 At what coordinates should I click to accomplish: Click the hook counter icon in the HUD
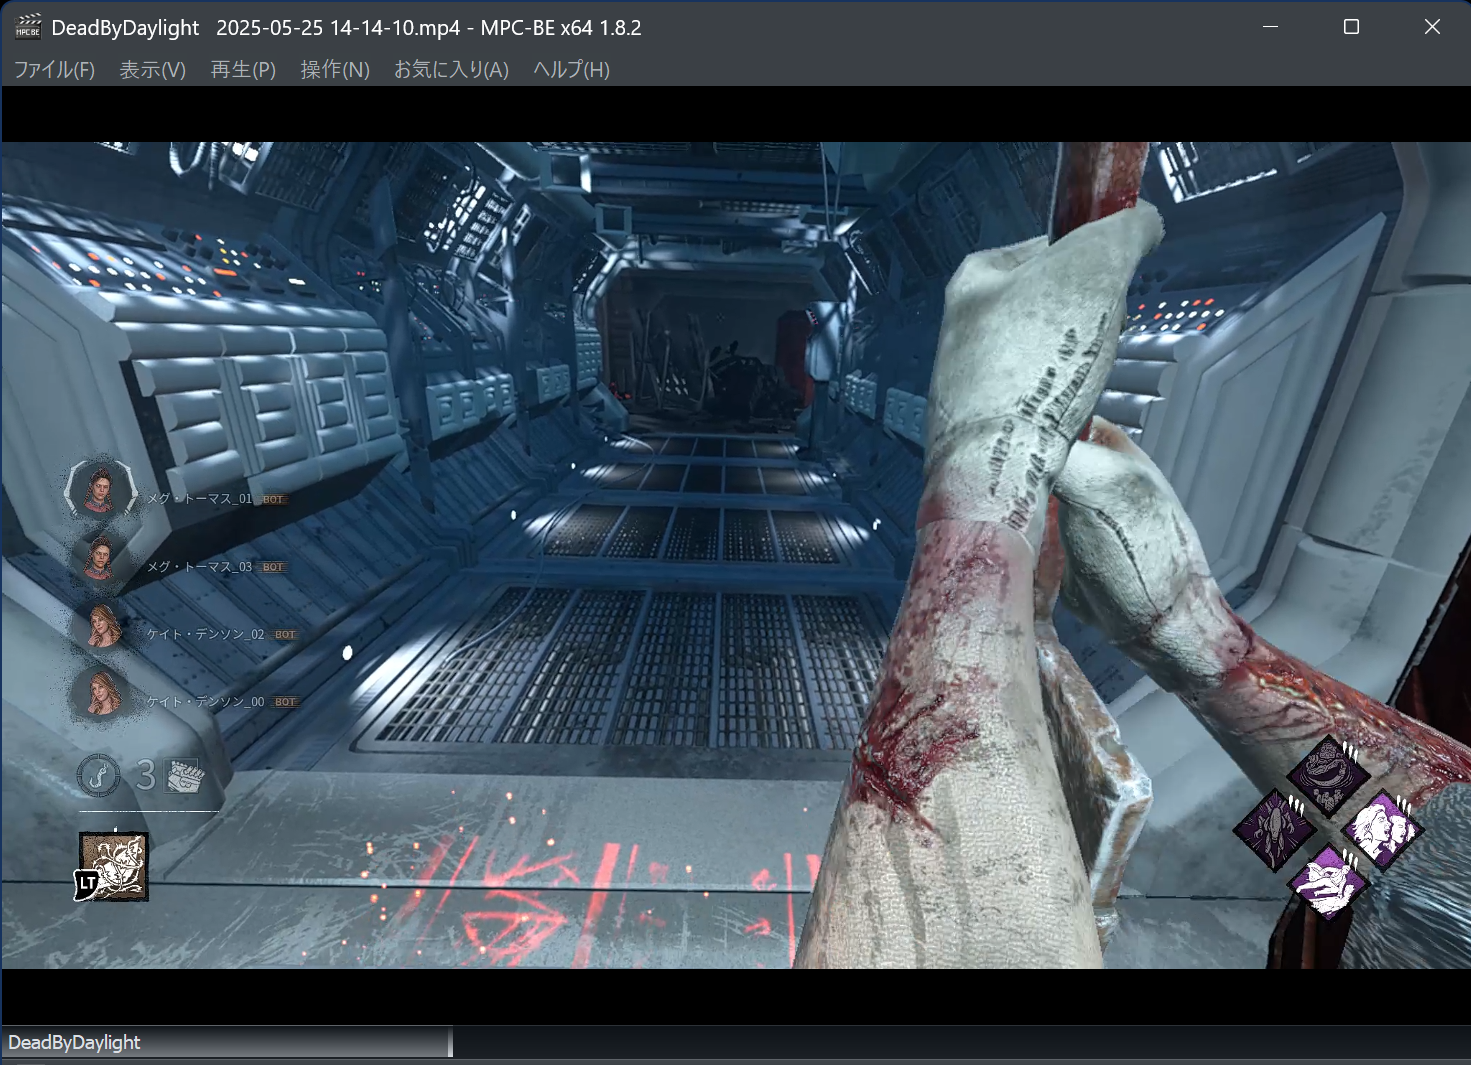tap(99, 776)
